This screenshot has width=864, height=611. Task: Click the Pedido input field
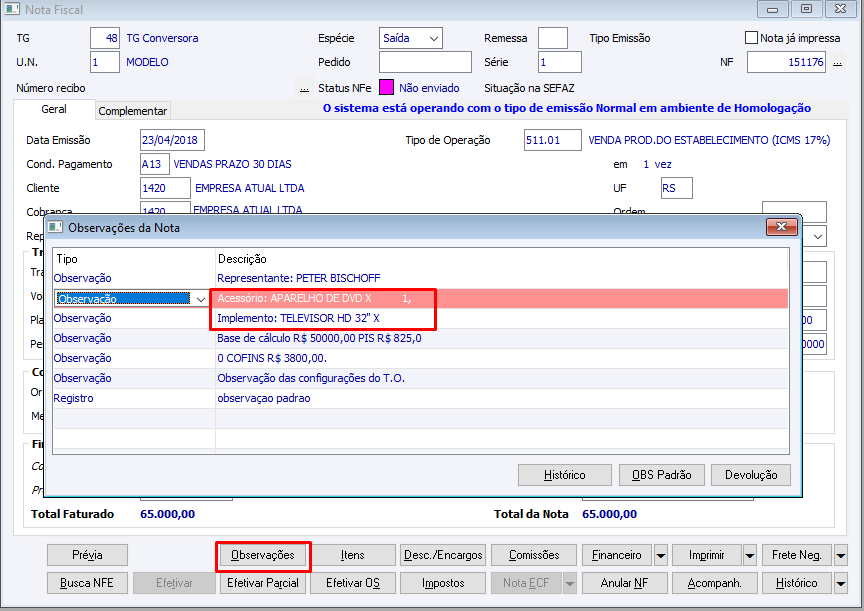(425, 62)
